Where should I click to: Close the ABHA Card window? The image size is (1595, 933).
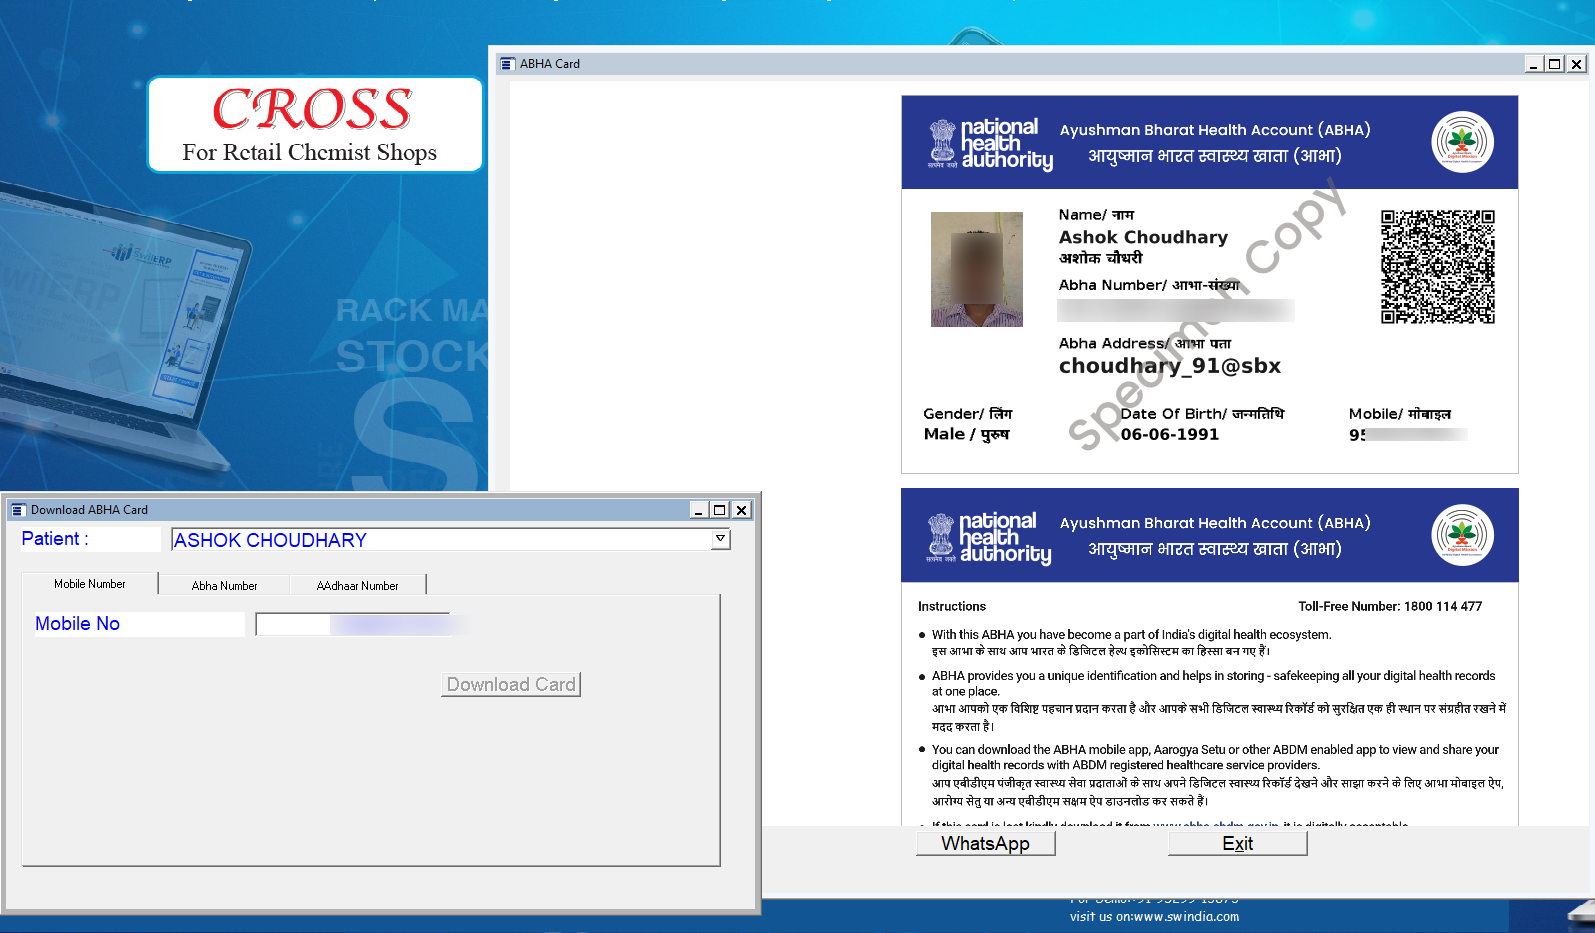point(1576,64)
